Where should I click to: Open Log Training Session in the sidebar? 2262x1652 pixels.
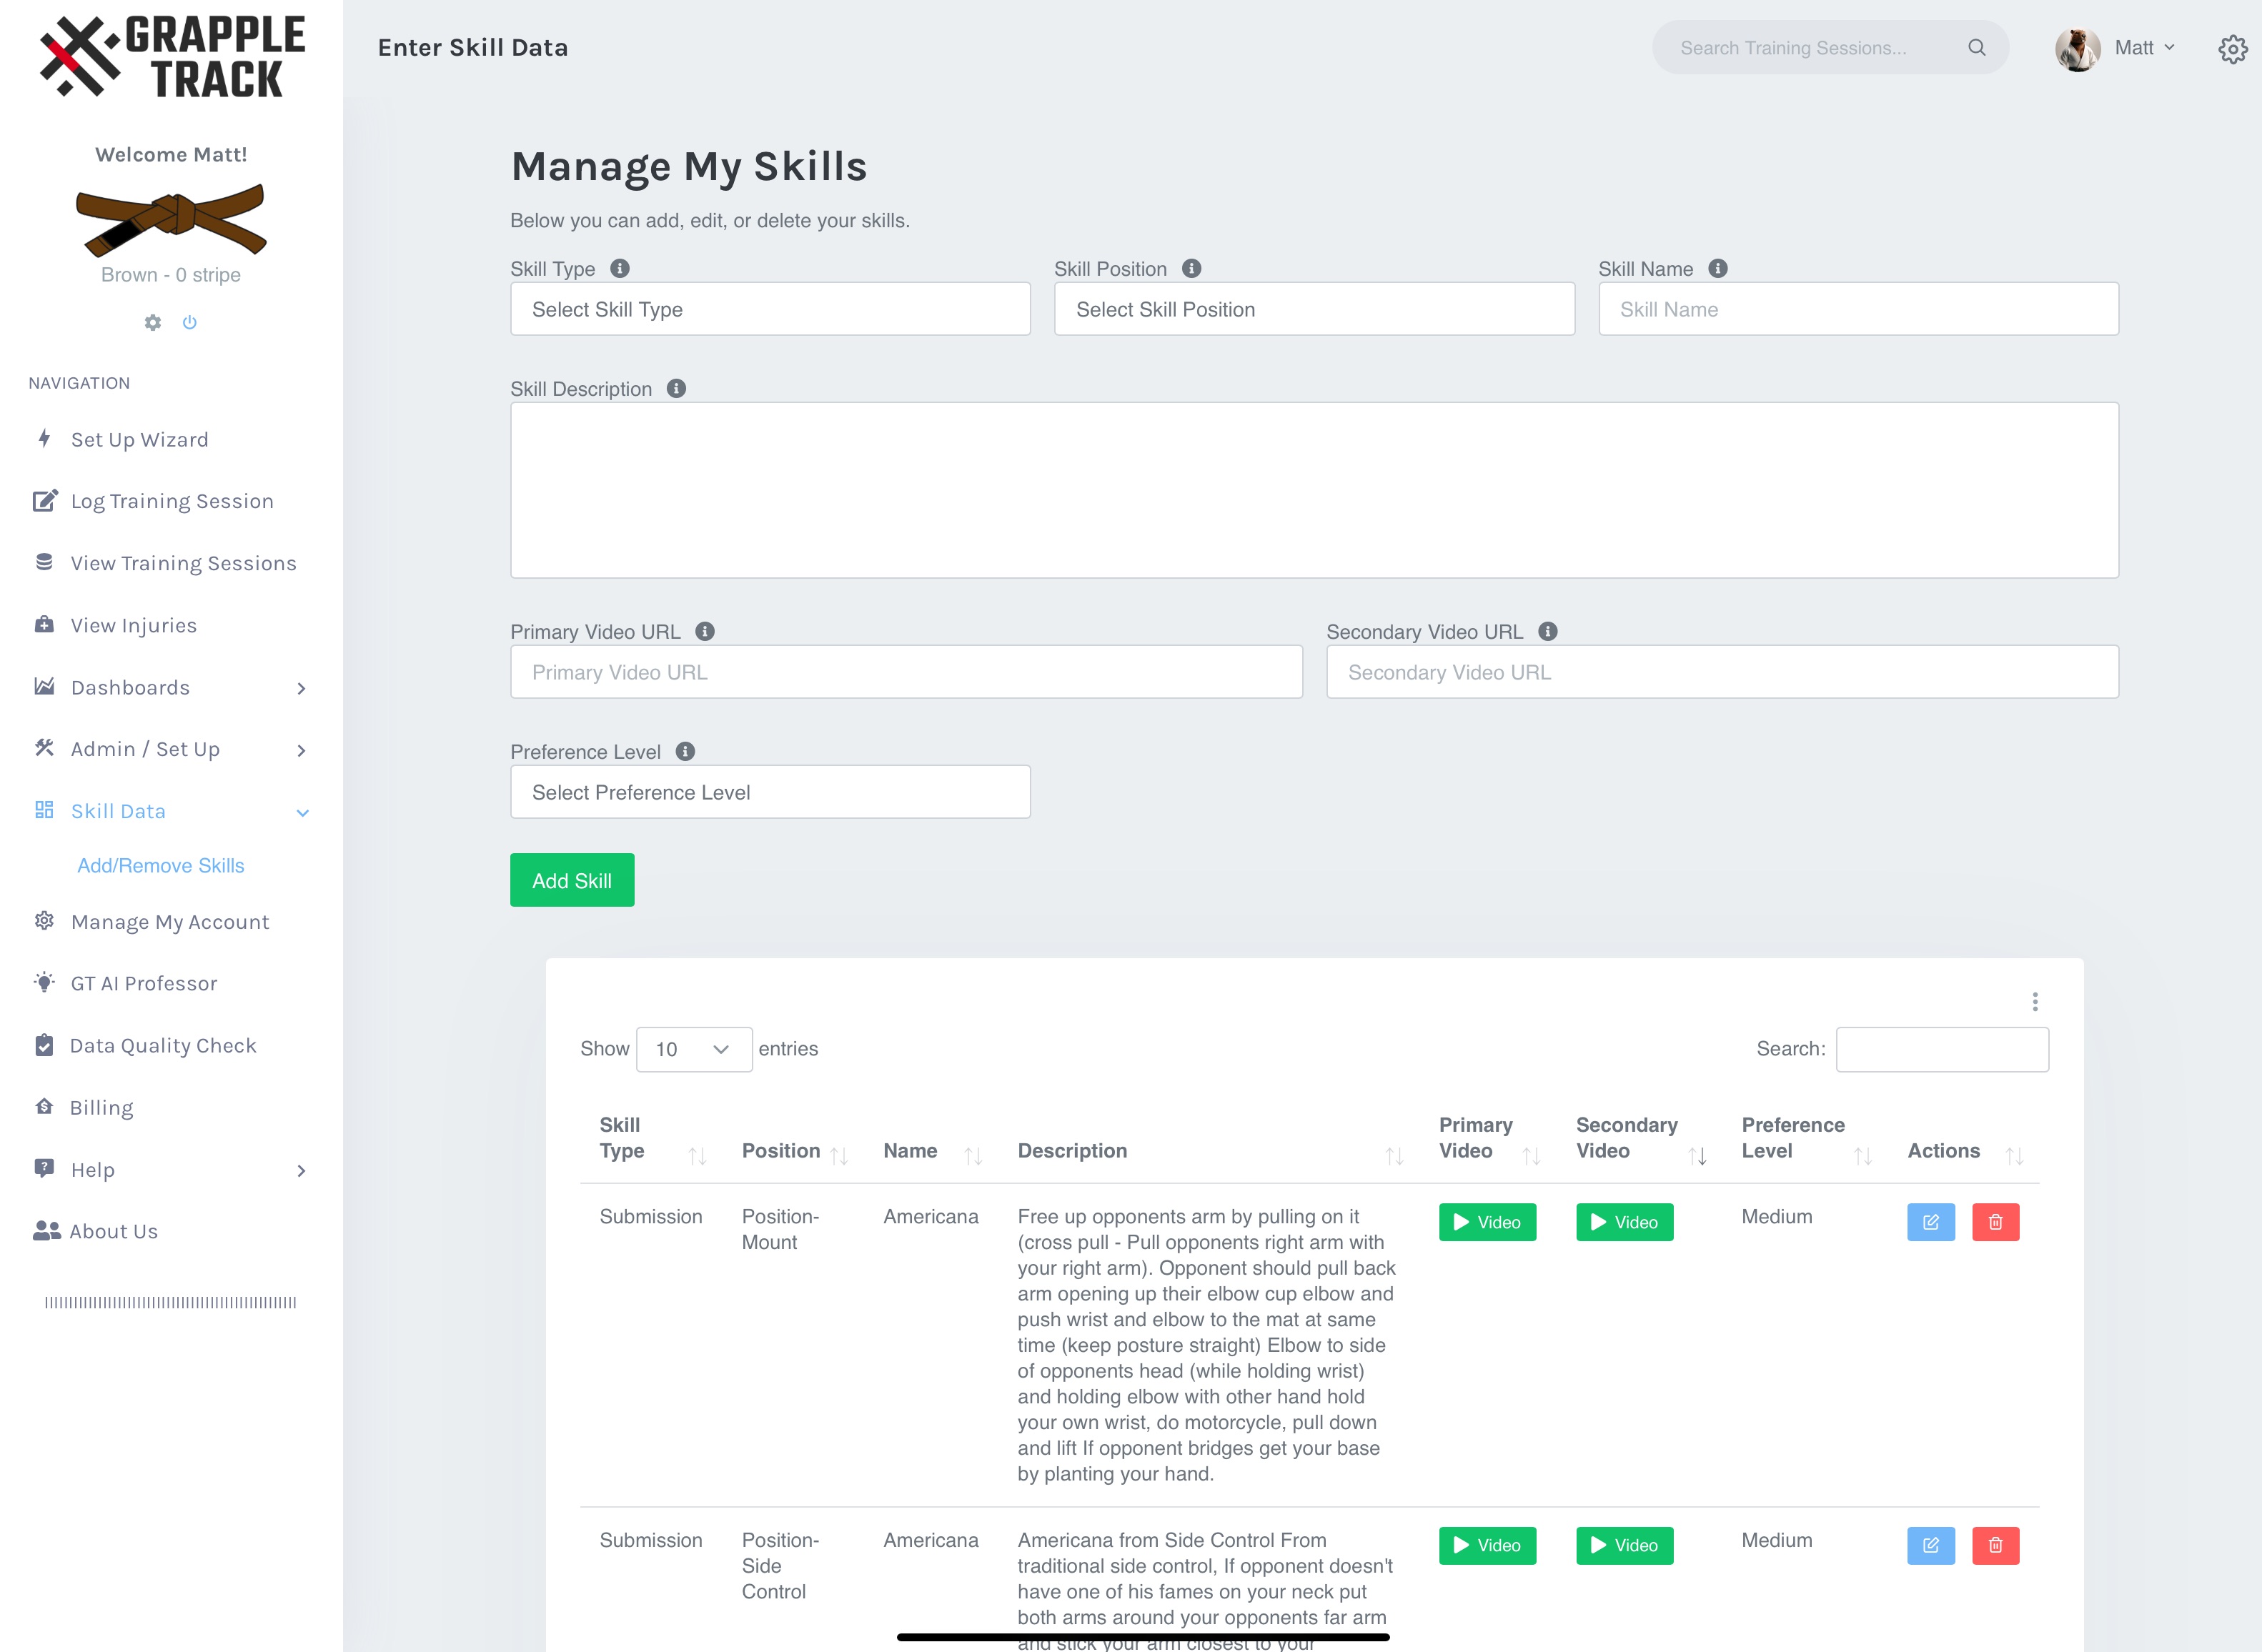[171, 501]
